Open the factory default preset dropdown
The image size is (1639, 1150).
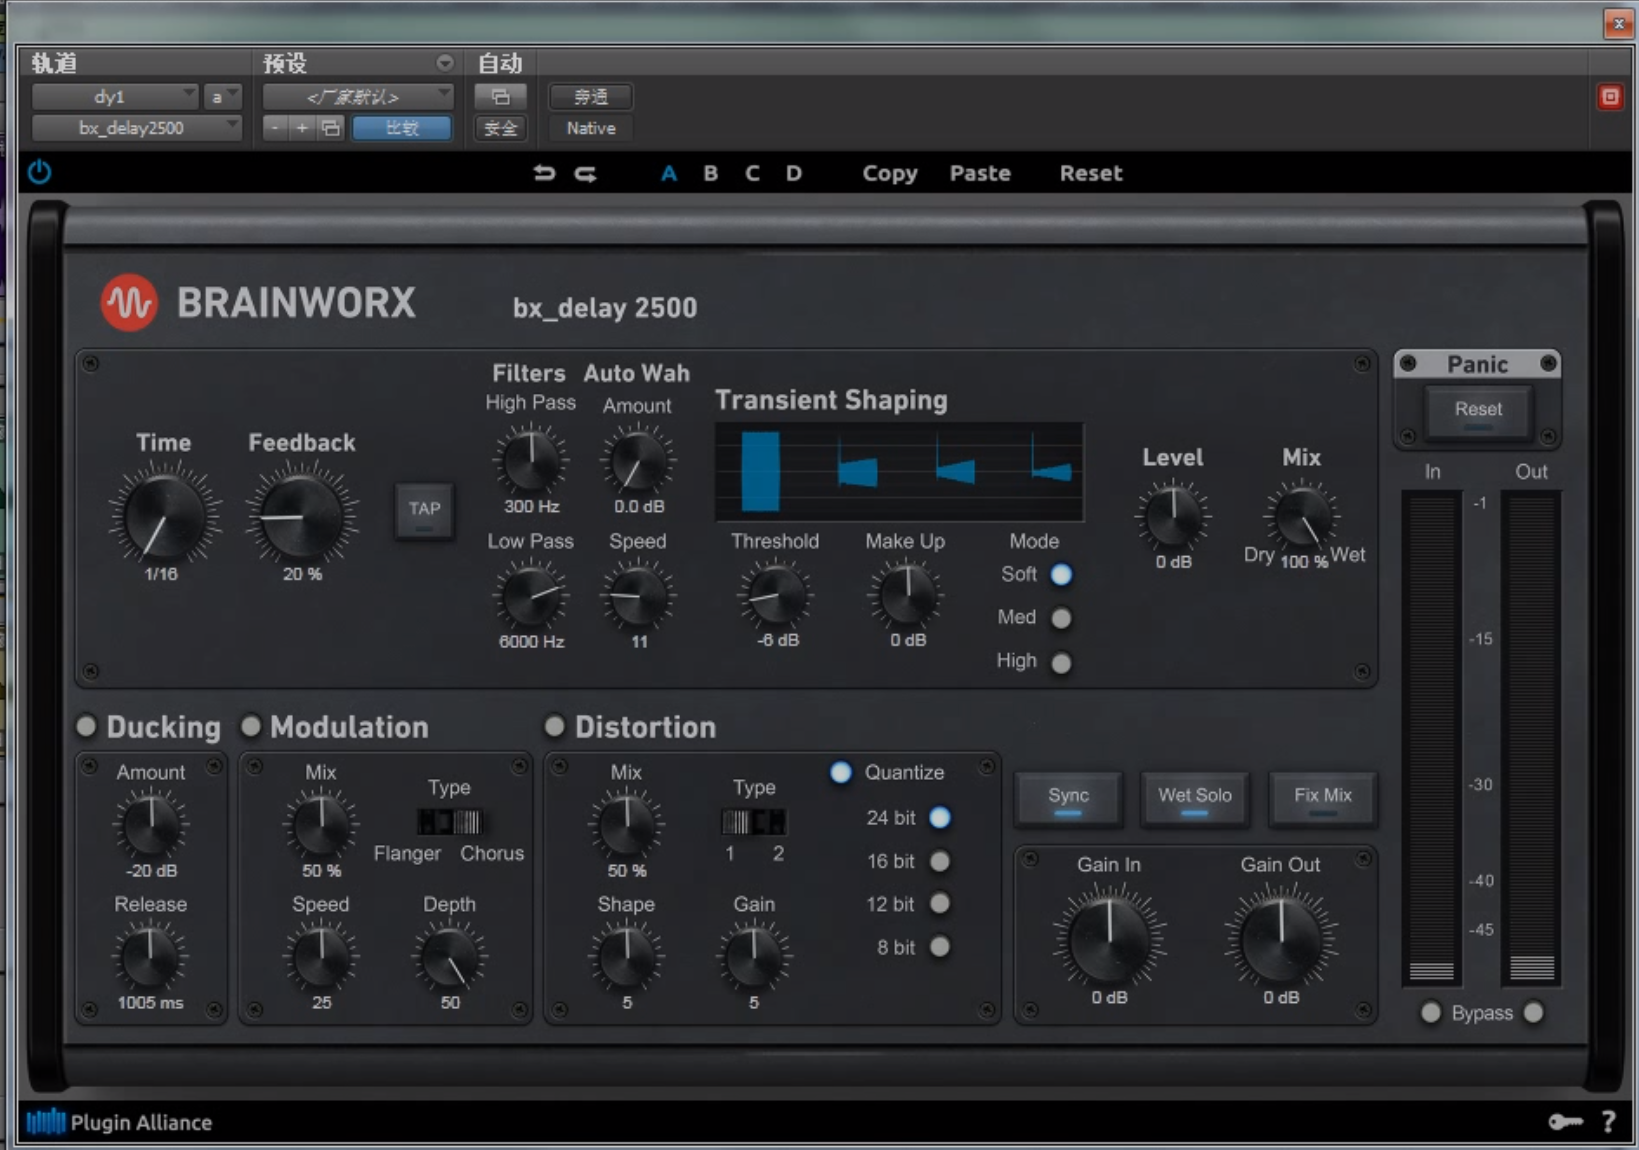point(357,97)
